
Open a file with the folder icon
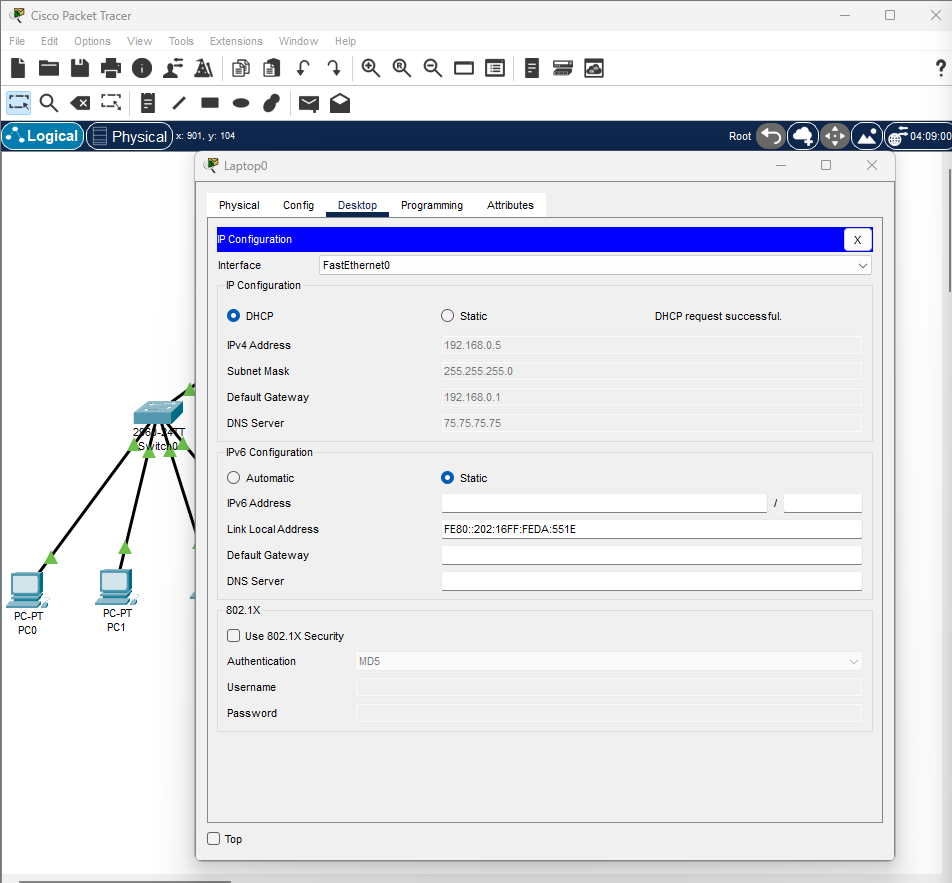pos(49,68)
